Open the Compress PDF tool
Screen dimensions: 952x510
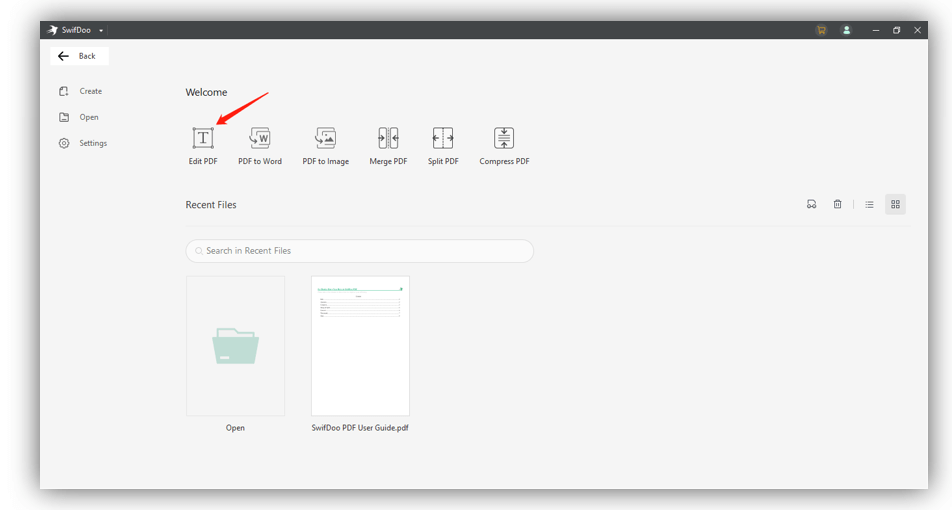504,146
